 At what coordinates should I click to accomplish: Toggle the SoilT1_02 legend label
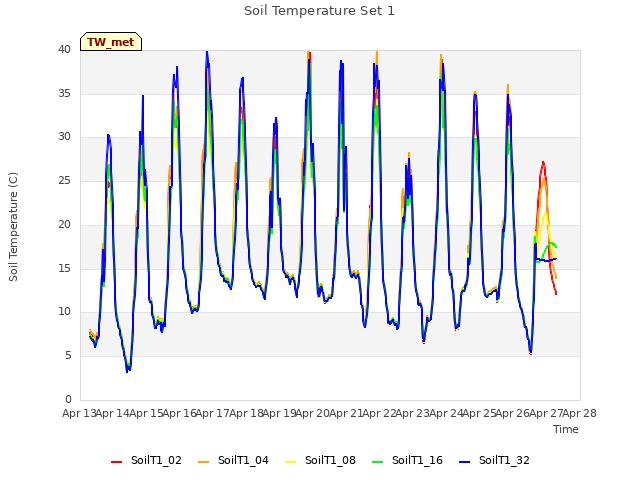pos(156,460)
